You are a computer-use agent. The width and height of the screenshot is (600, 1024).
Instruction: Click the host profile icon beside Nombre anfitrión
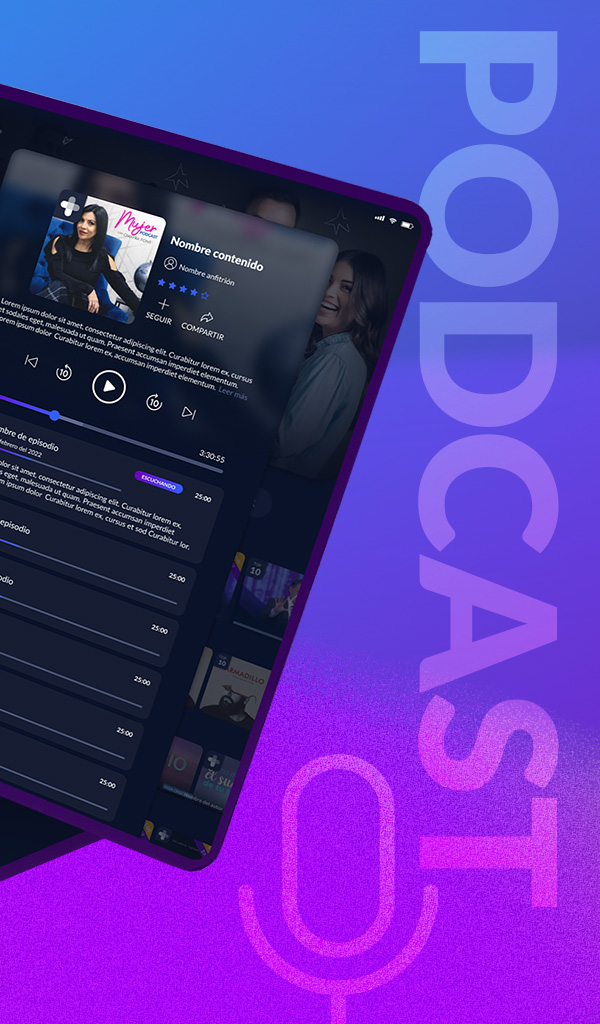click(170, 263)
